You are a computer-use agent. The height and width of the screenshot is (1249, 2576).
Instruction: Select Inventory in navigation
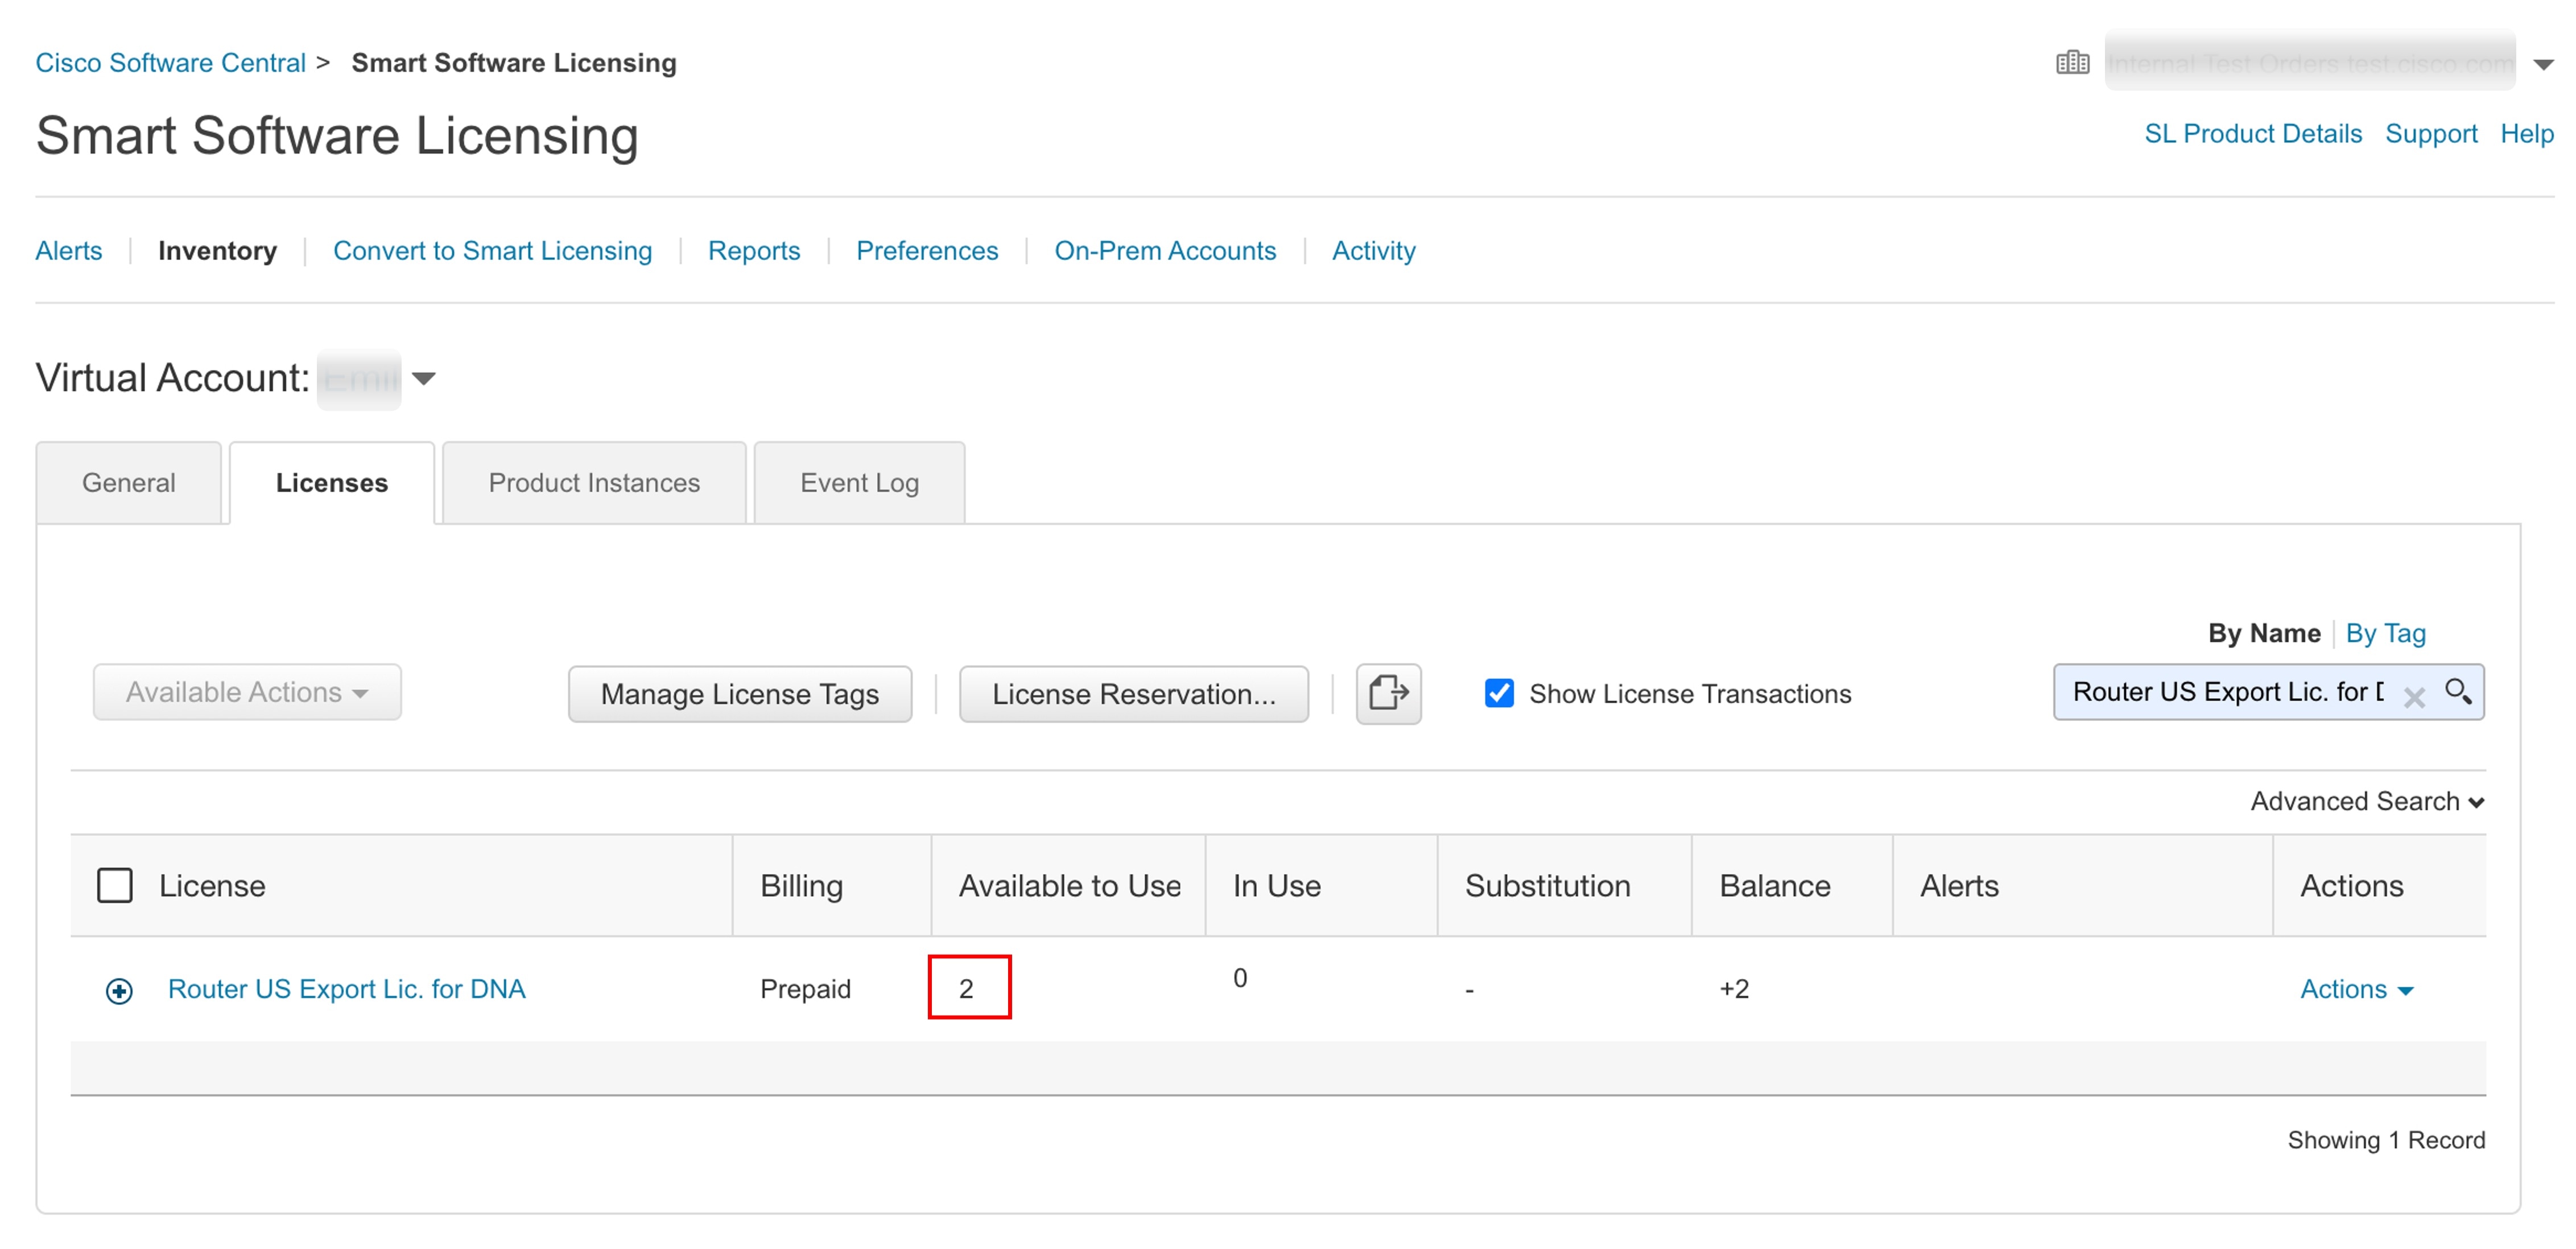click(x=217, y=250)
